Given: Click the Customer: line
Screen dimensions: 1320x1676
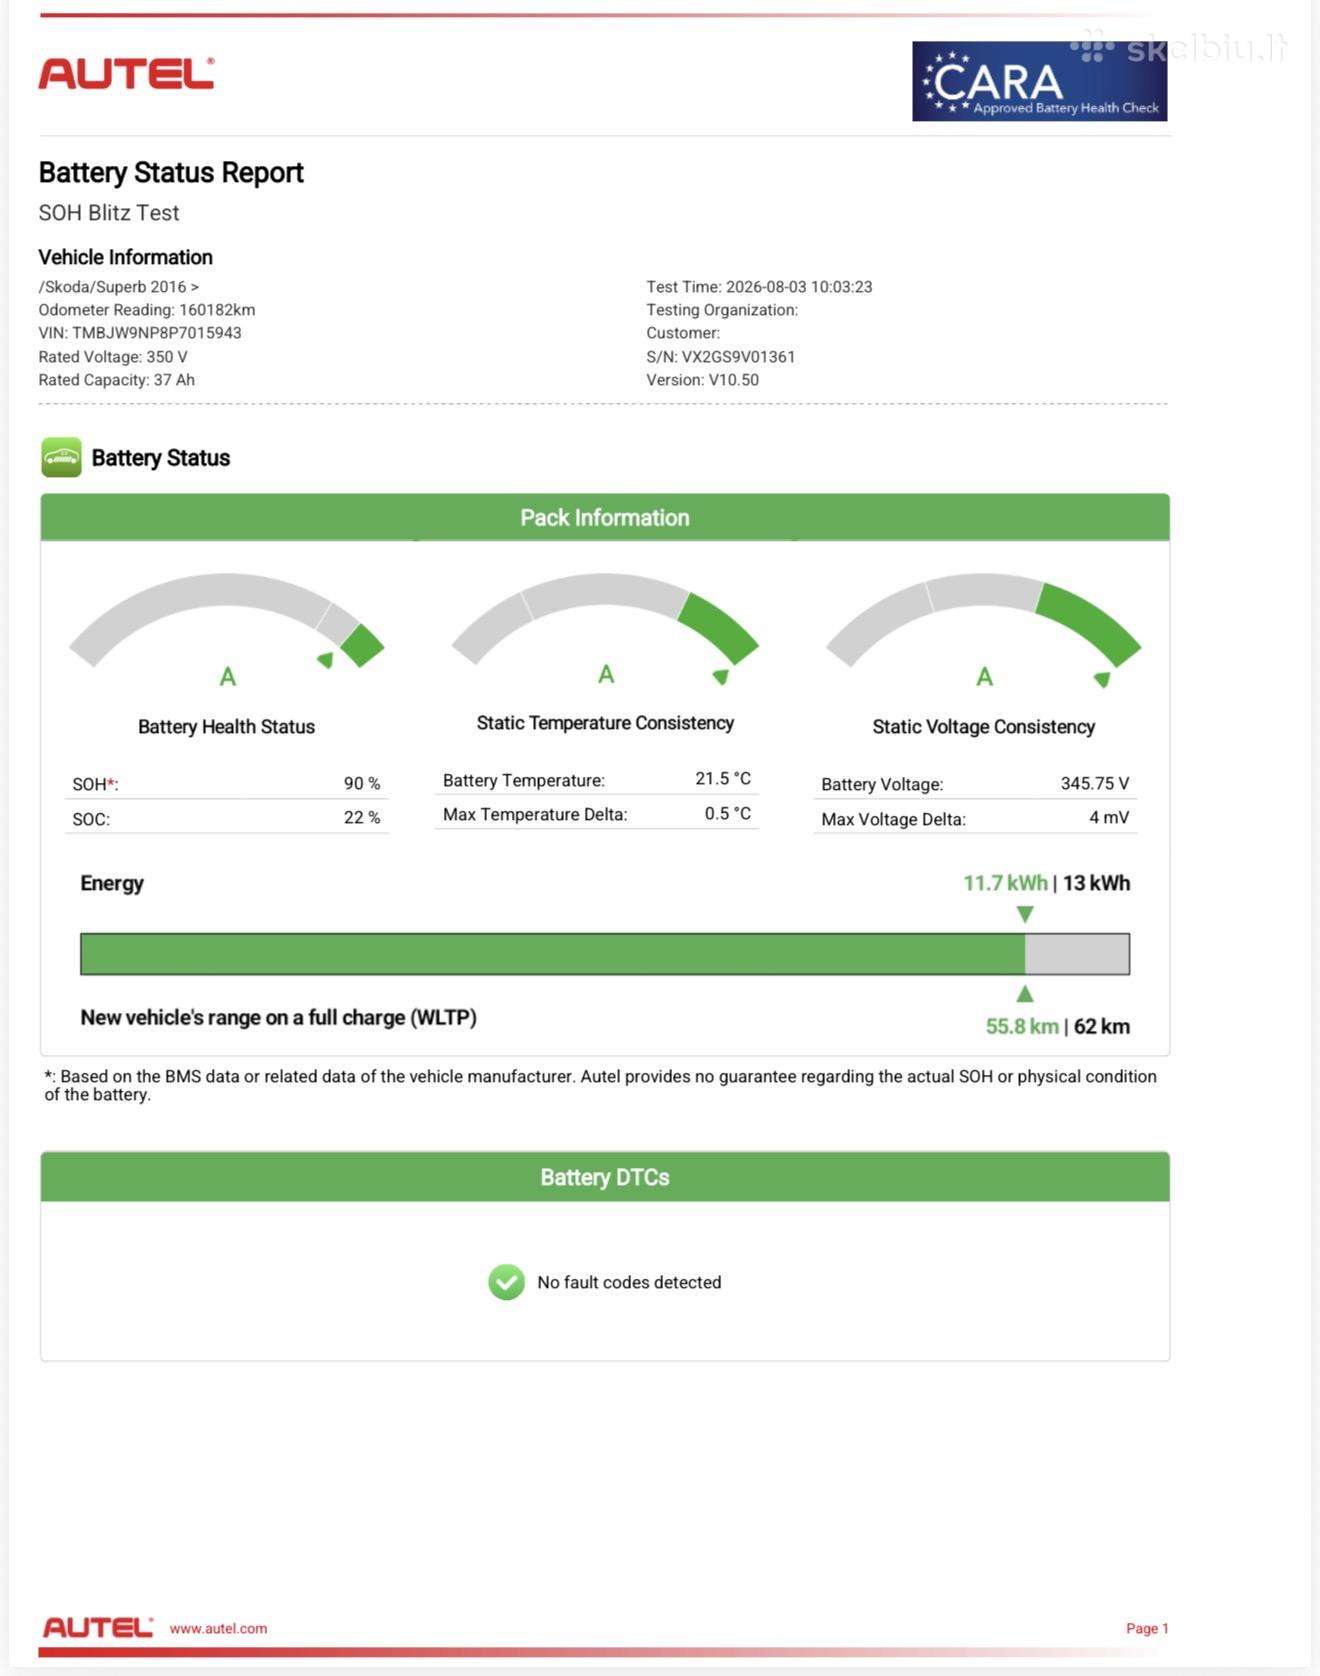Looking at the screenshot, I should 683,333.
